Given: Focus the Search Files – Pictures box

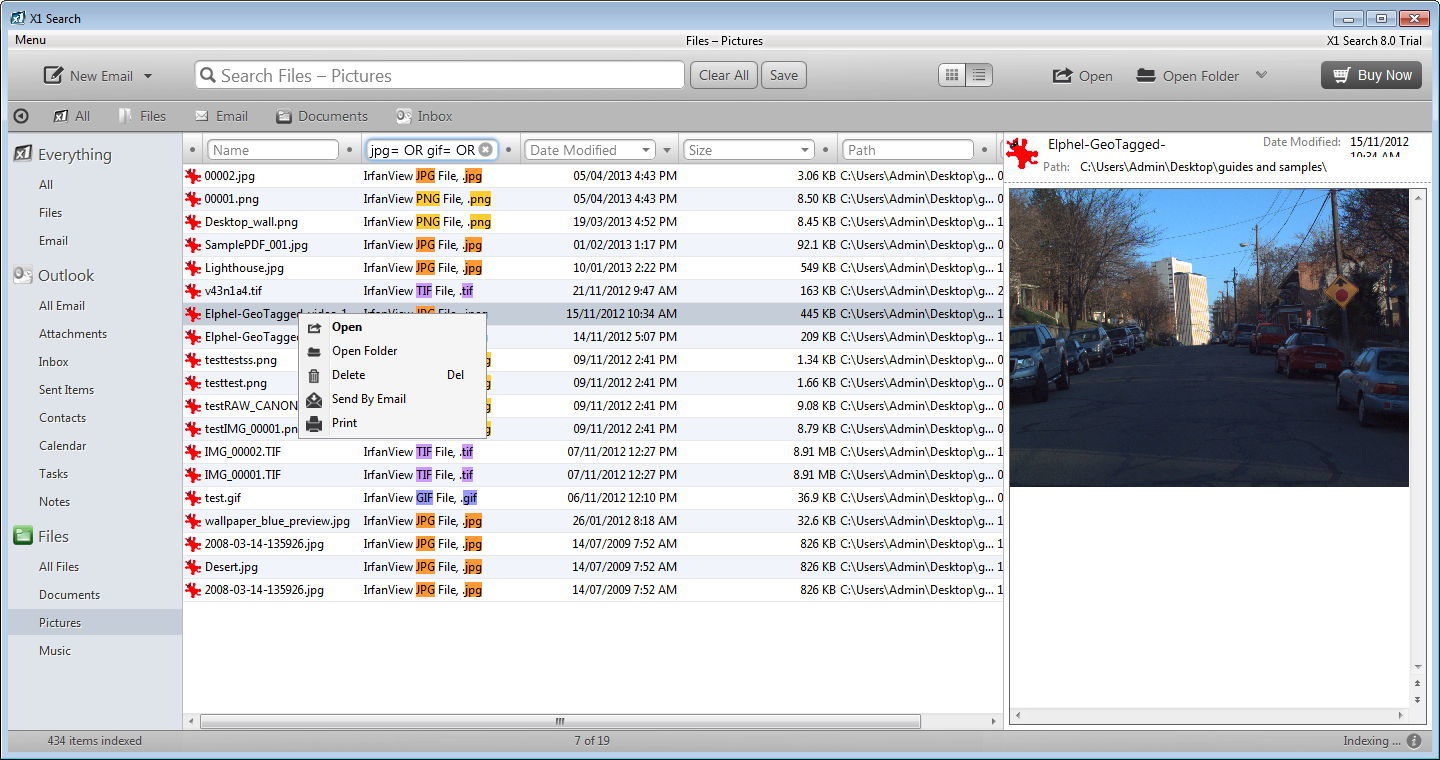Looking at the screenshot, I should coord(440,75).
